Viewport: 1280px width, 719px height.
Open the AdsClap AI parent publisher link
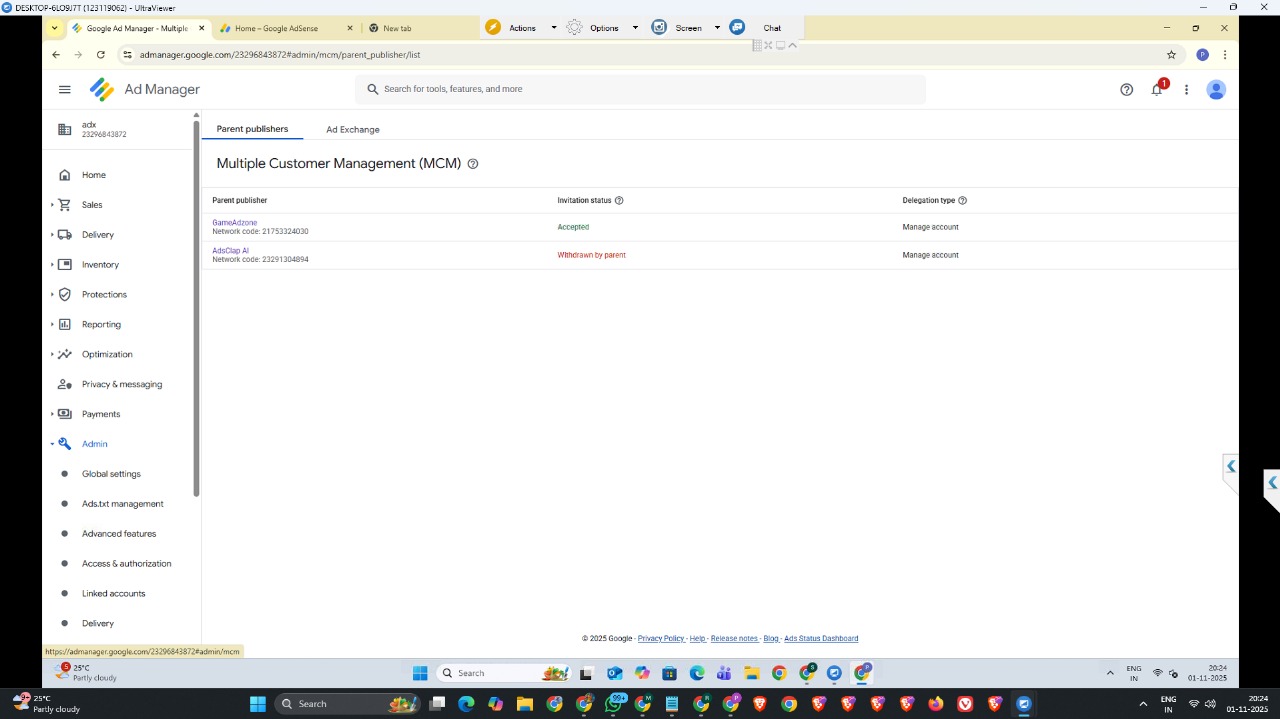click(x=230, y=251)
